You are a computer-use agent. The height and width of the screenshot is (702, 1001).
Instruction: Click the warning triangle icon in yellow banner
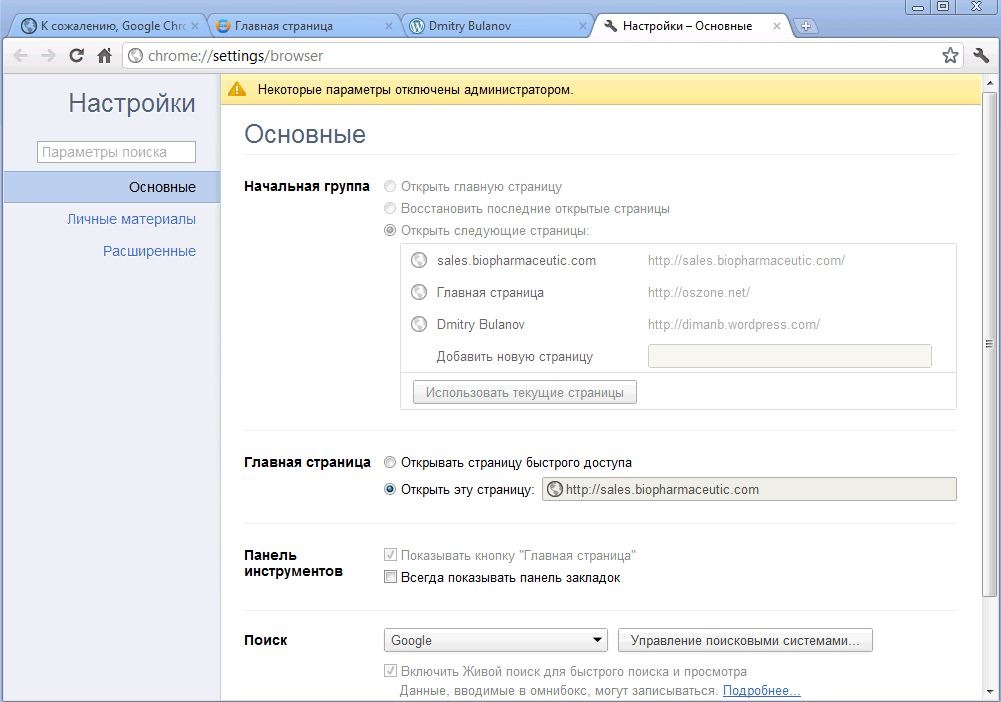[237, 89]
